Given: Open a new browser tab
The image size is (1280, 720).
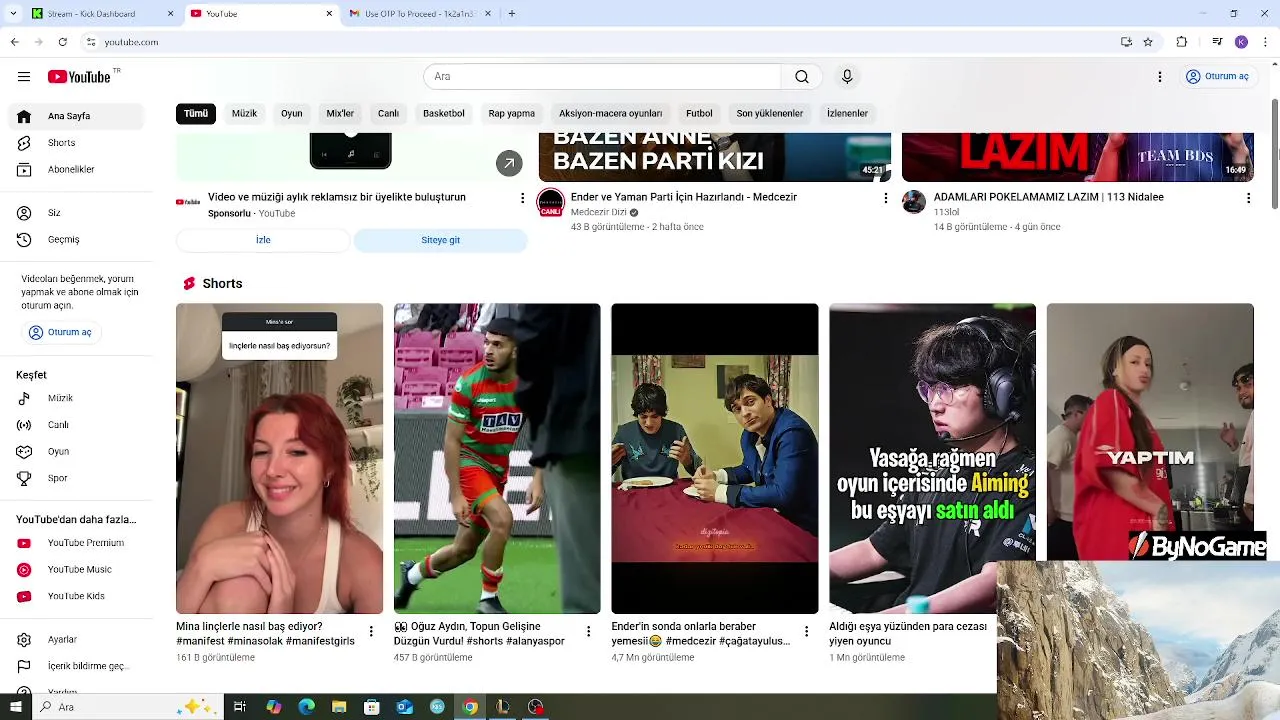Looking at the screenshot, I should (x=512, y=14).
